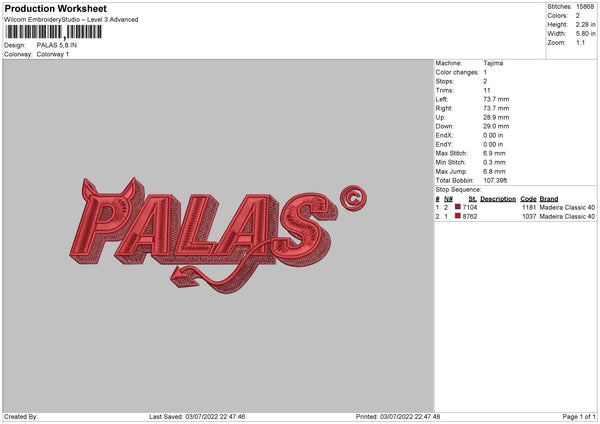Viewport: 600px width, 424px height.
Task: Select the Up value 28.9 mm
Action: coord(496,117)
